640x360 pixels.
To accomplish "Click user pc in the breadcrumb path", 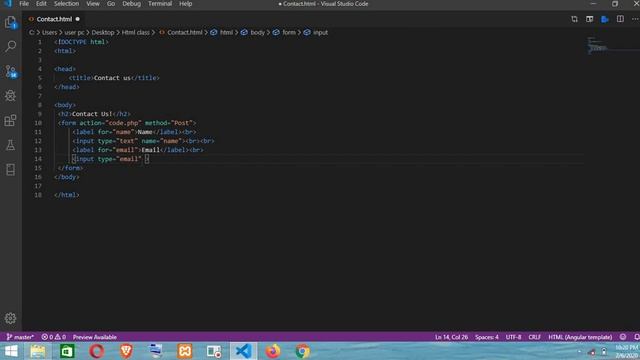I will [x=74, y=33].
